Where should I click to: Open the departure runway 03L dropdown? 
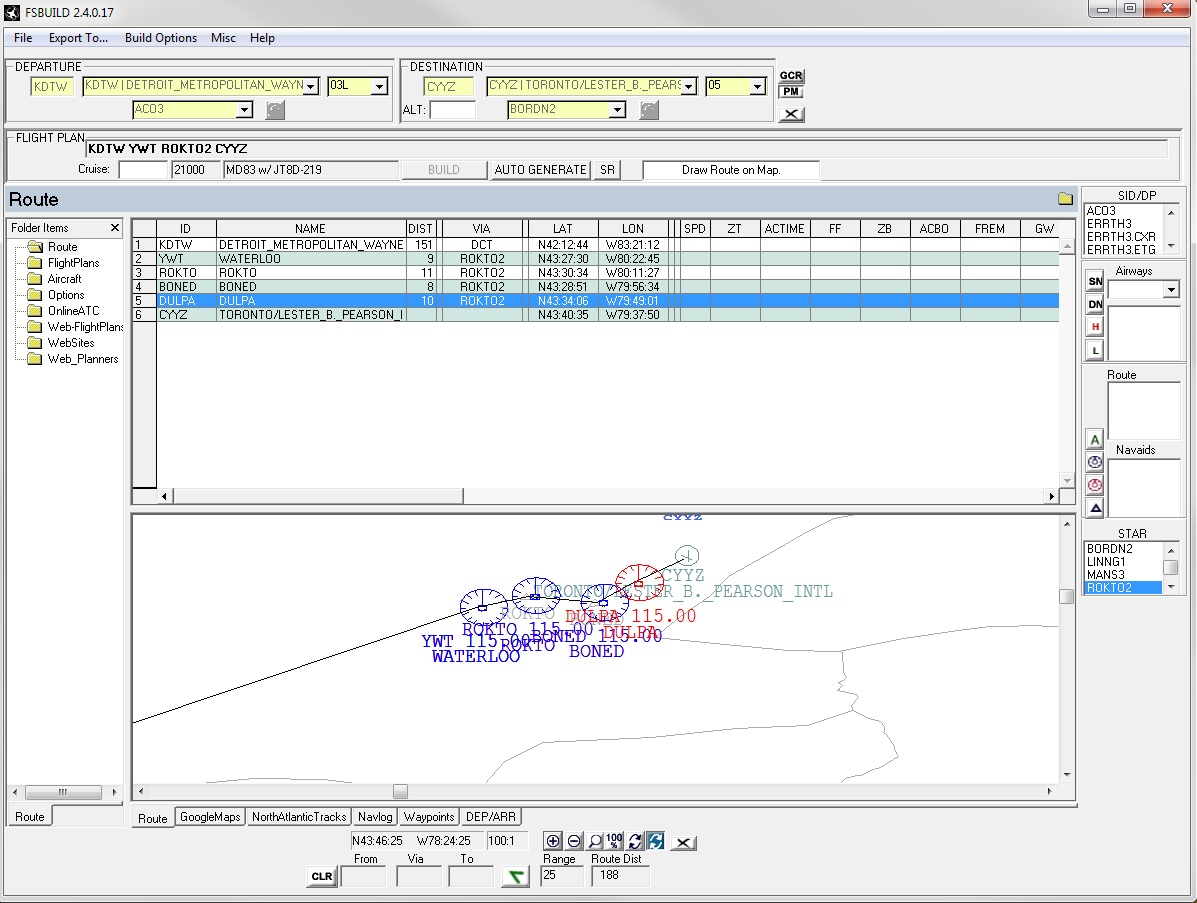click(379, 86)
